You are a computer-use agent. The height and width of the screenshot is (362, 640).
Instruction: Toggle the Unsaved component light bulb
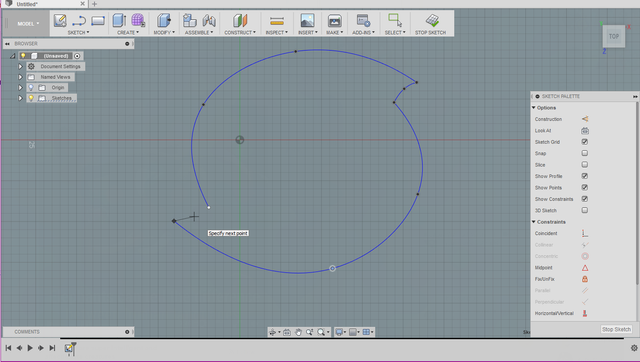pos(23,56)
